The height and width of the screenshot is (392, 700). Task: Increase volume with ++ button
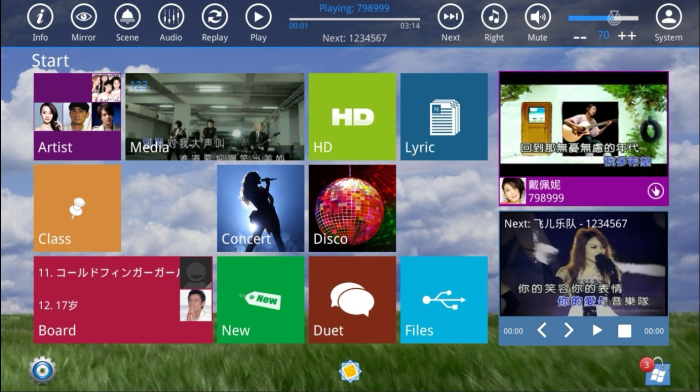(627, 36)
